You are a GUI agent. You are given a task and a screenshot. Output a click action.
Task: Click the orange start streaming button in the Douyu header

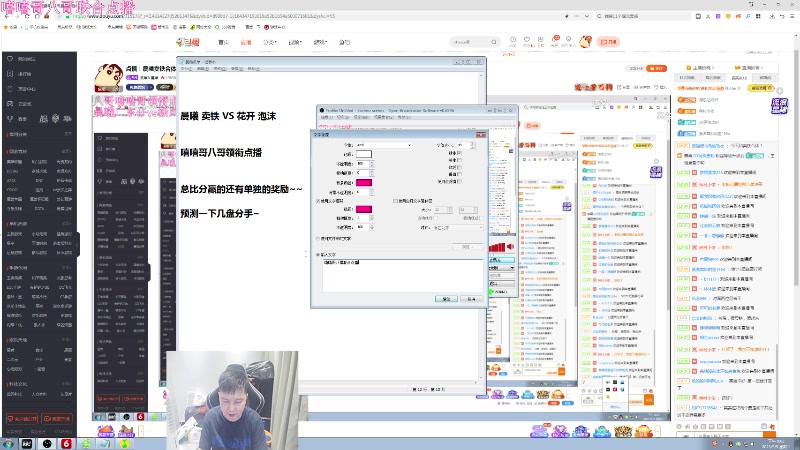coord(608,42)
